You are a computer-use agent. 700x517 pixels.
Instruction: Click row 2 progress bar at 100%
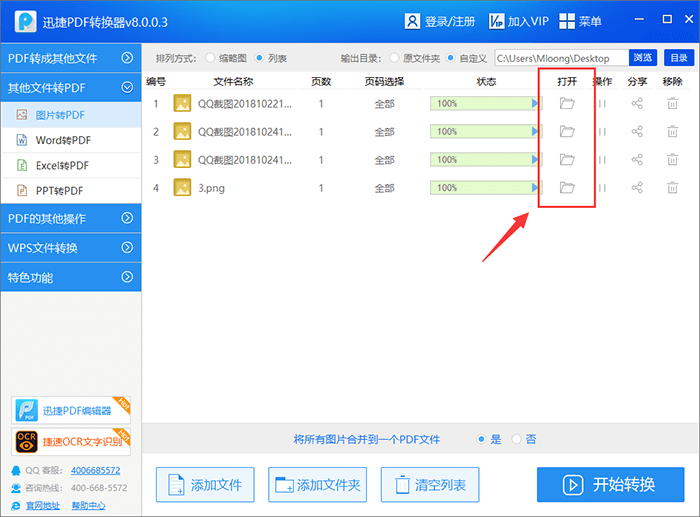click(486, 132)
